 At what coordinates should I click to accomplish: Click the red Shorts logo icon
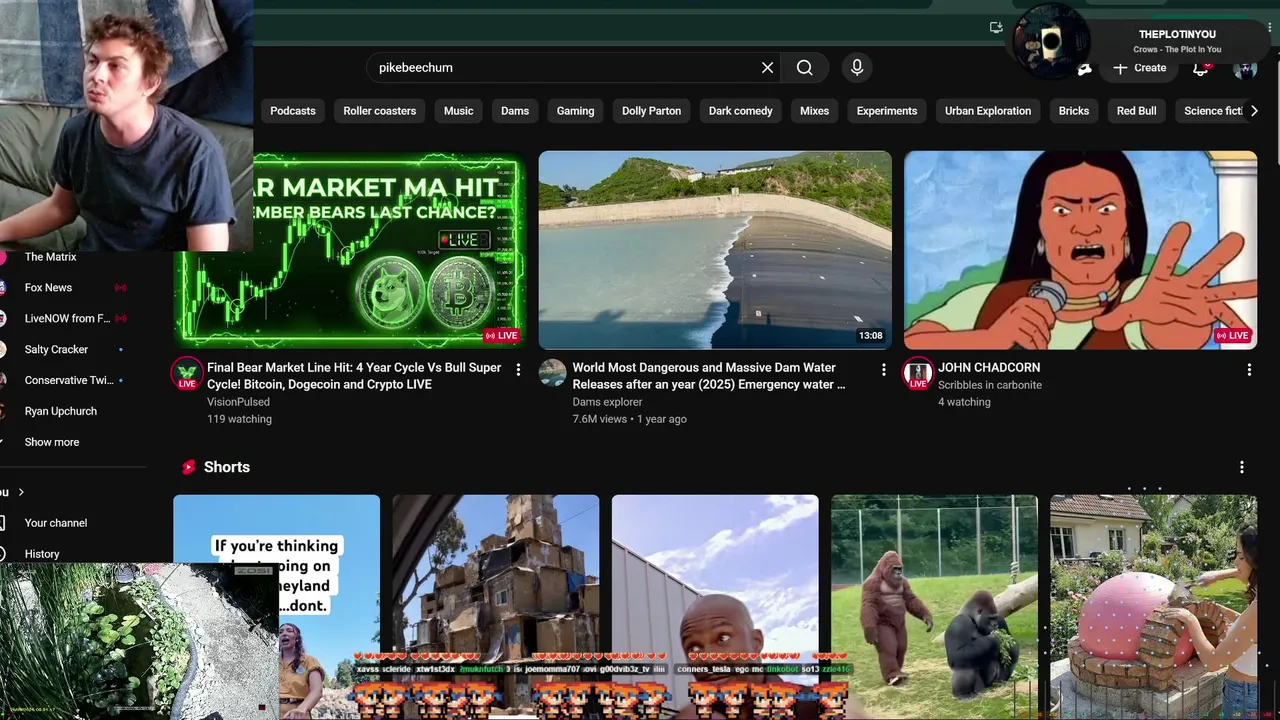pos(188,467)
